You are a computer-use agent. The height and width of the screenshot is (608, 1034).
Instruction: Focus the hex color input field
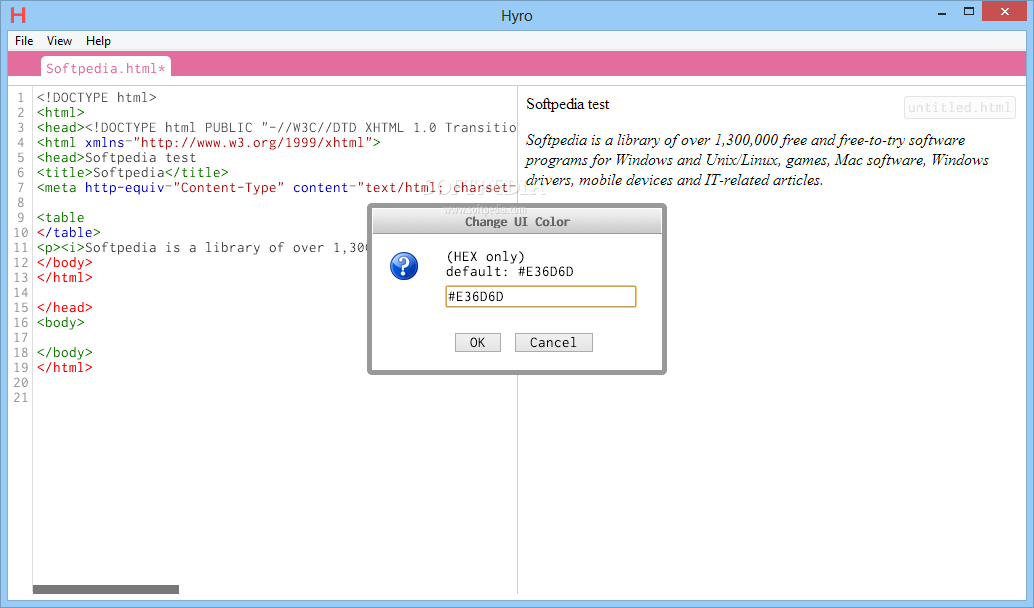tap(541, 297)
